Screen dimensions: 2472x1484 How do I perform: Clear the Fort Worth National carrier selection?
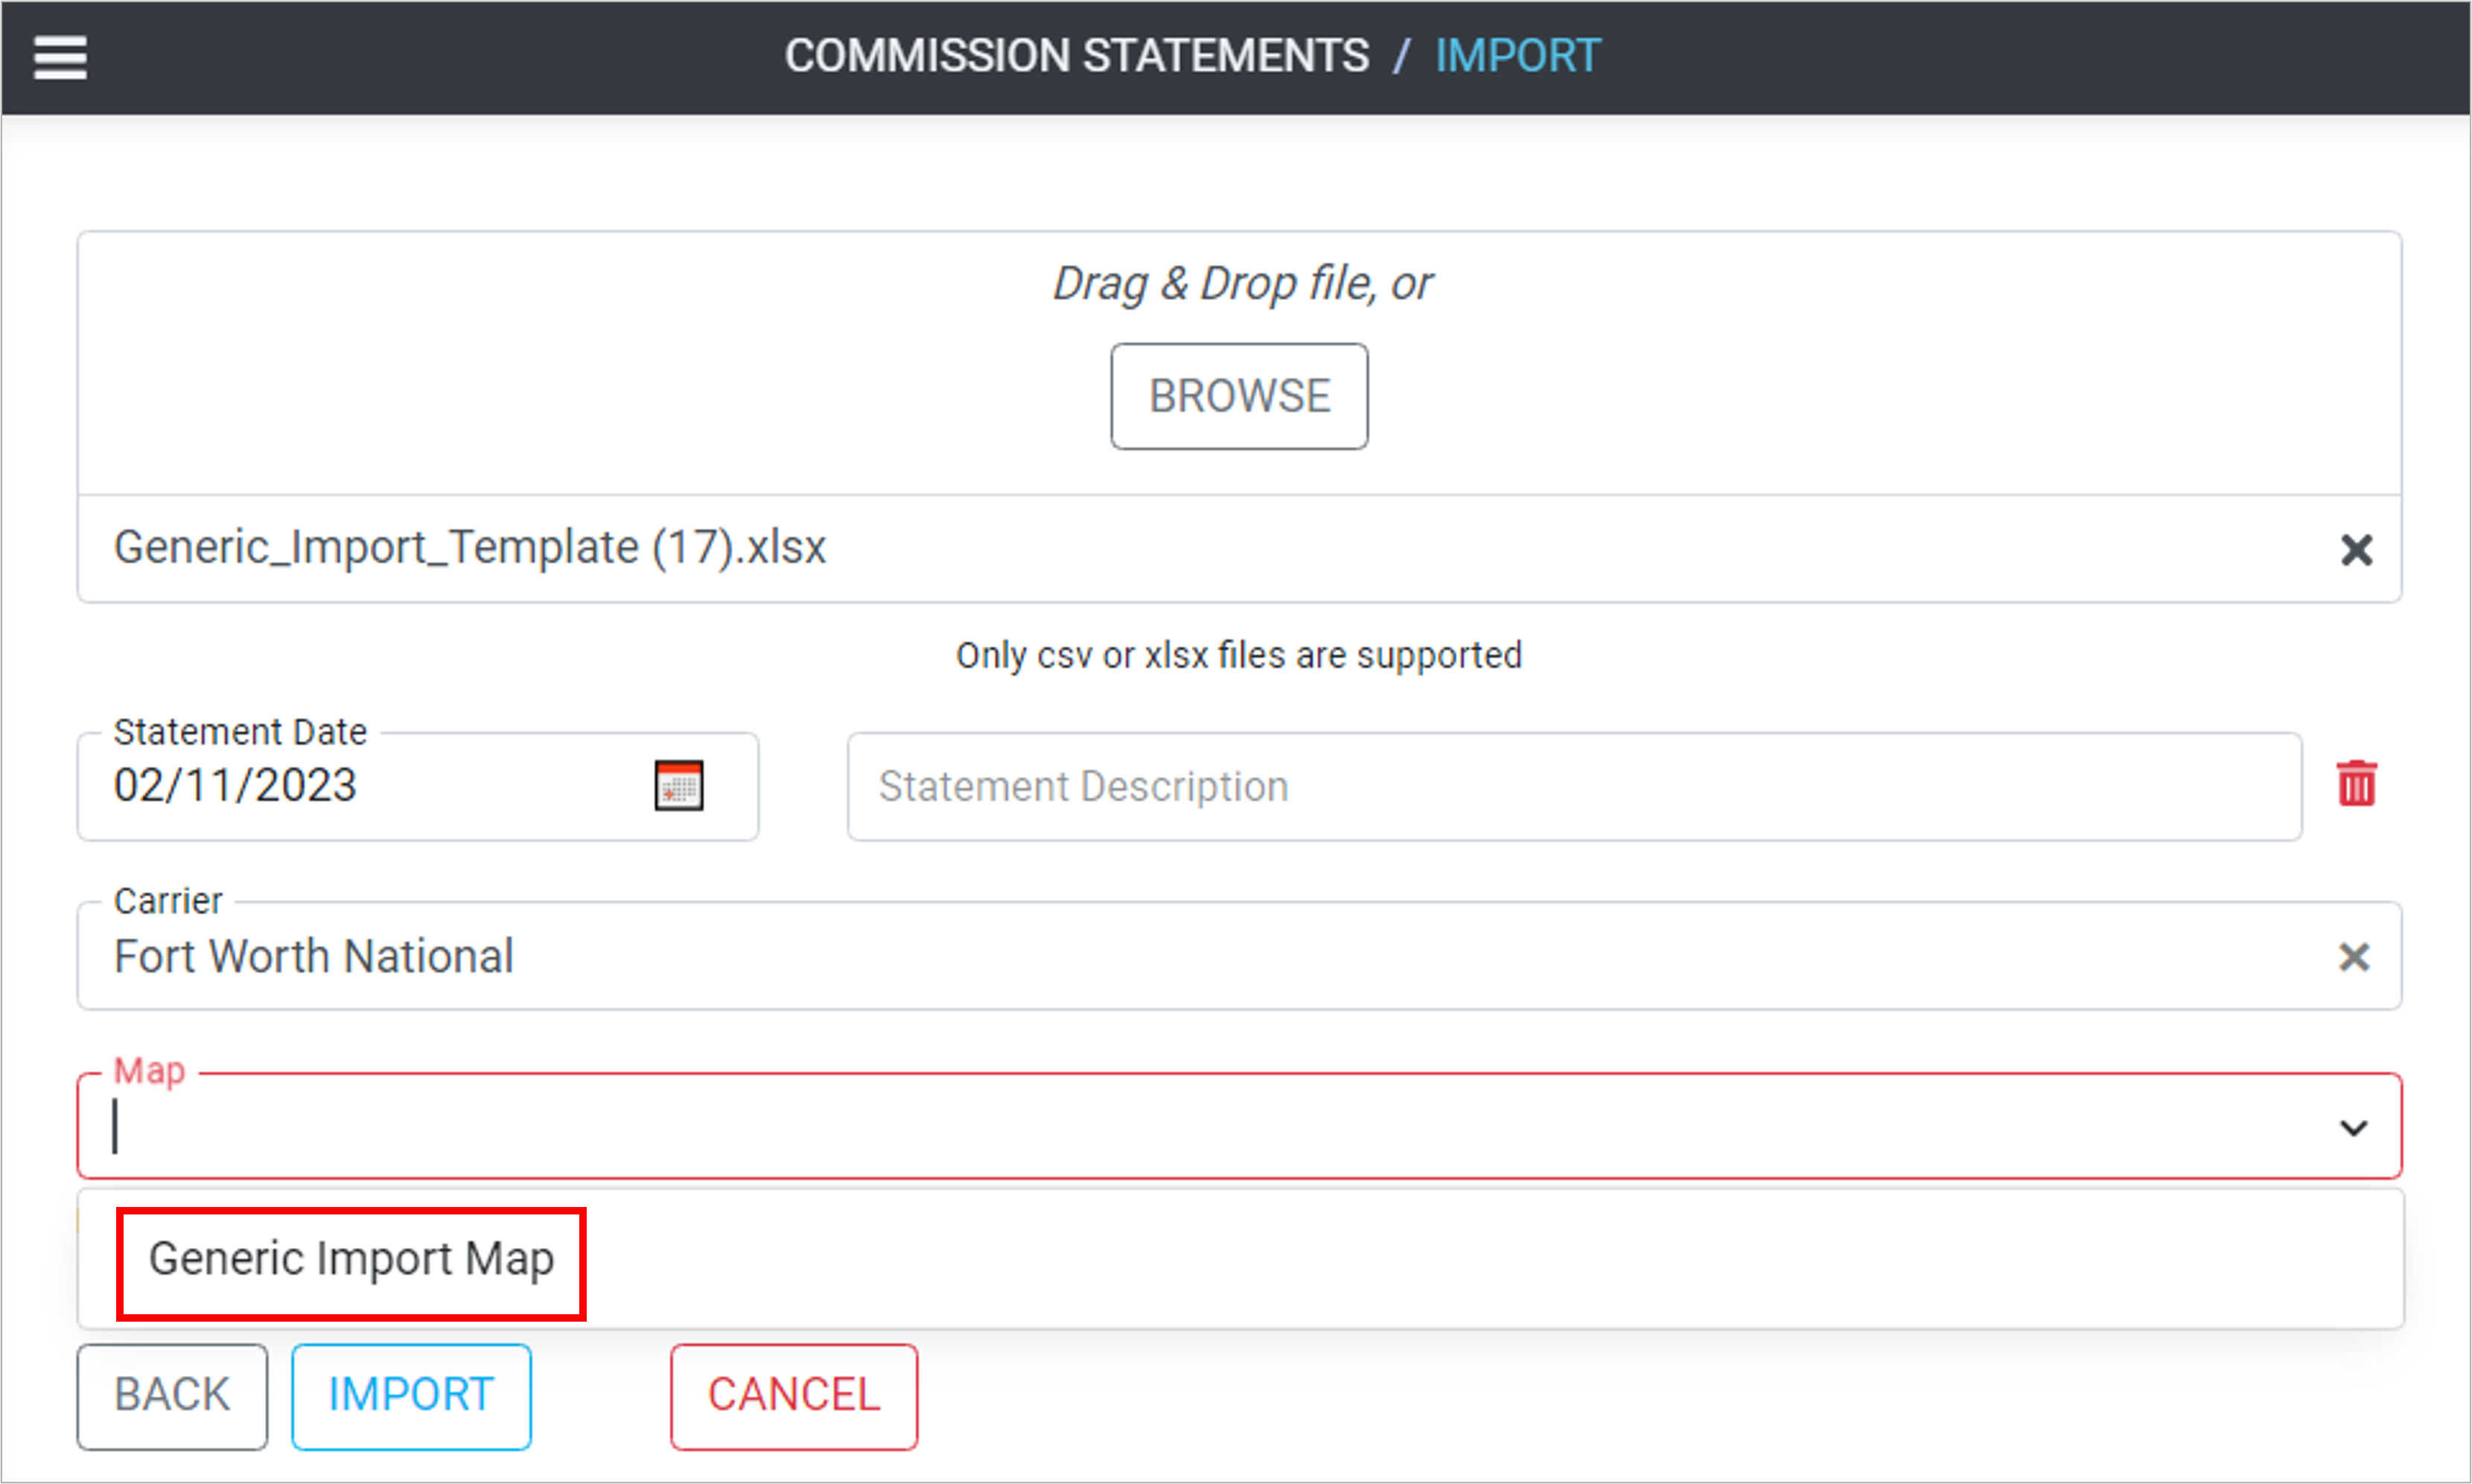(x=2354, y=957)
